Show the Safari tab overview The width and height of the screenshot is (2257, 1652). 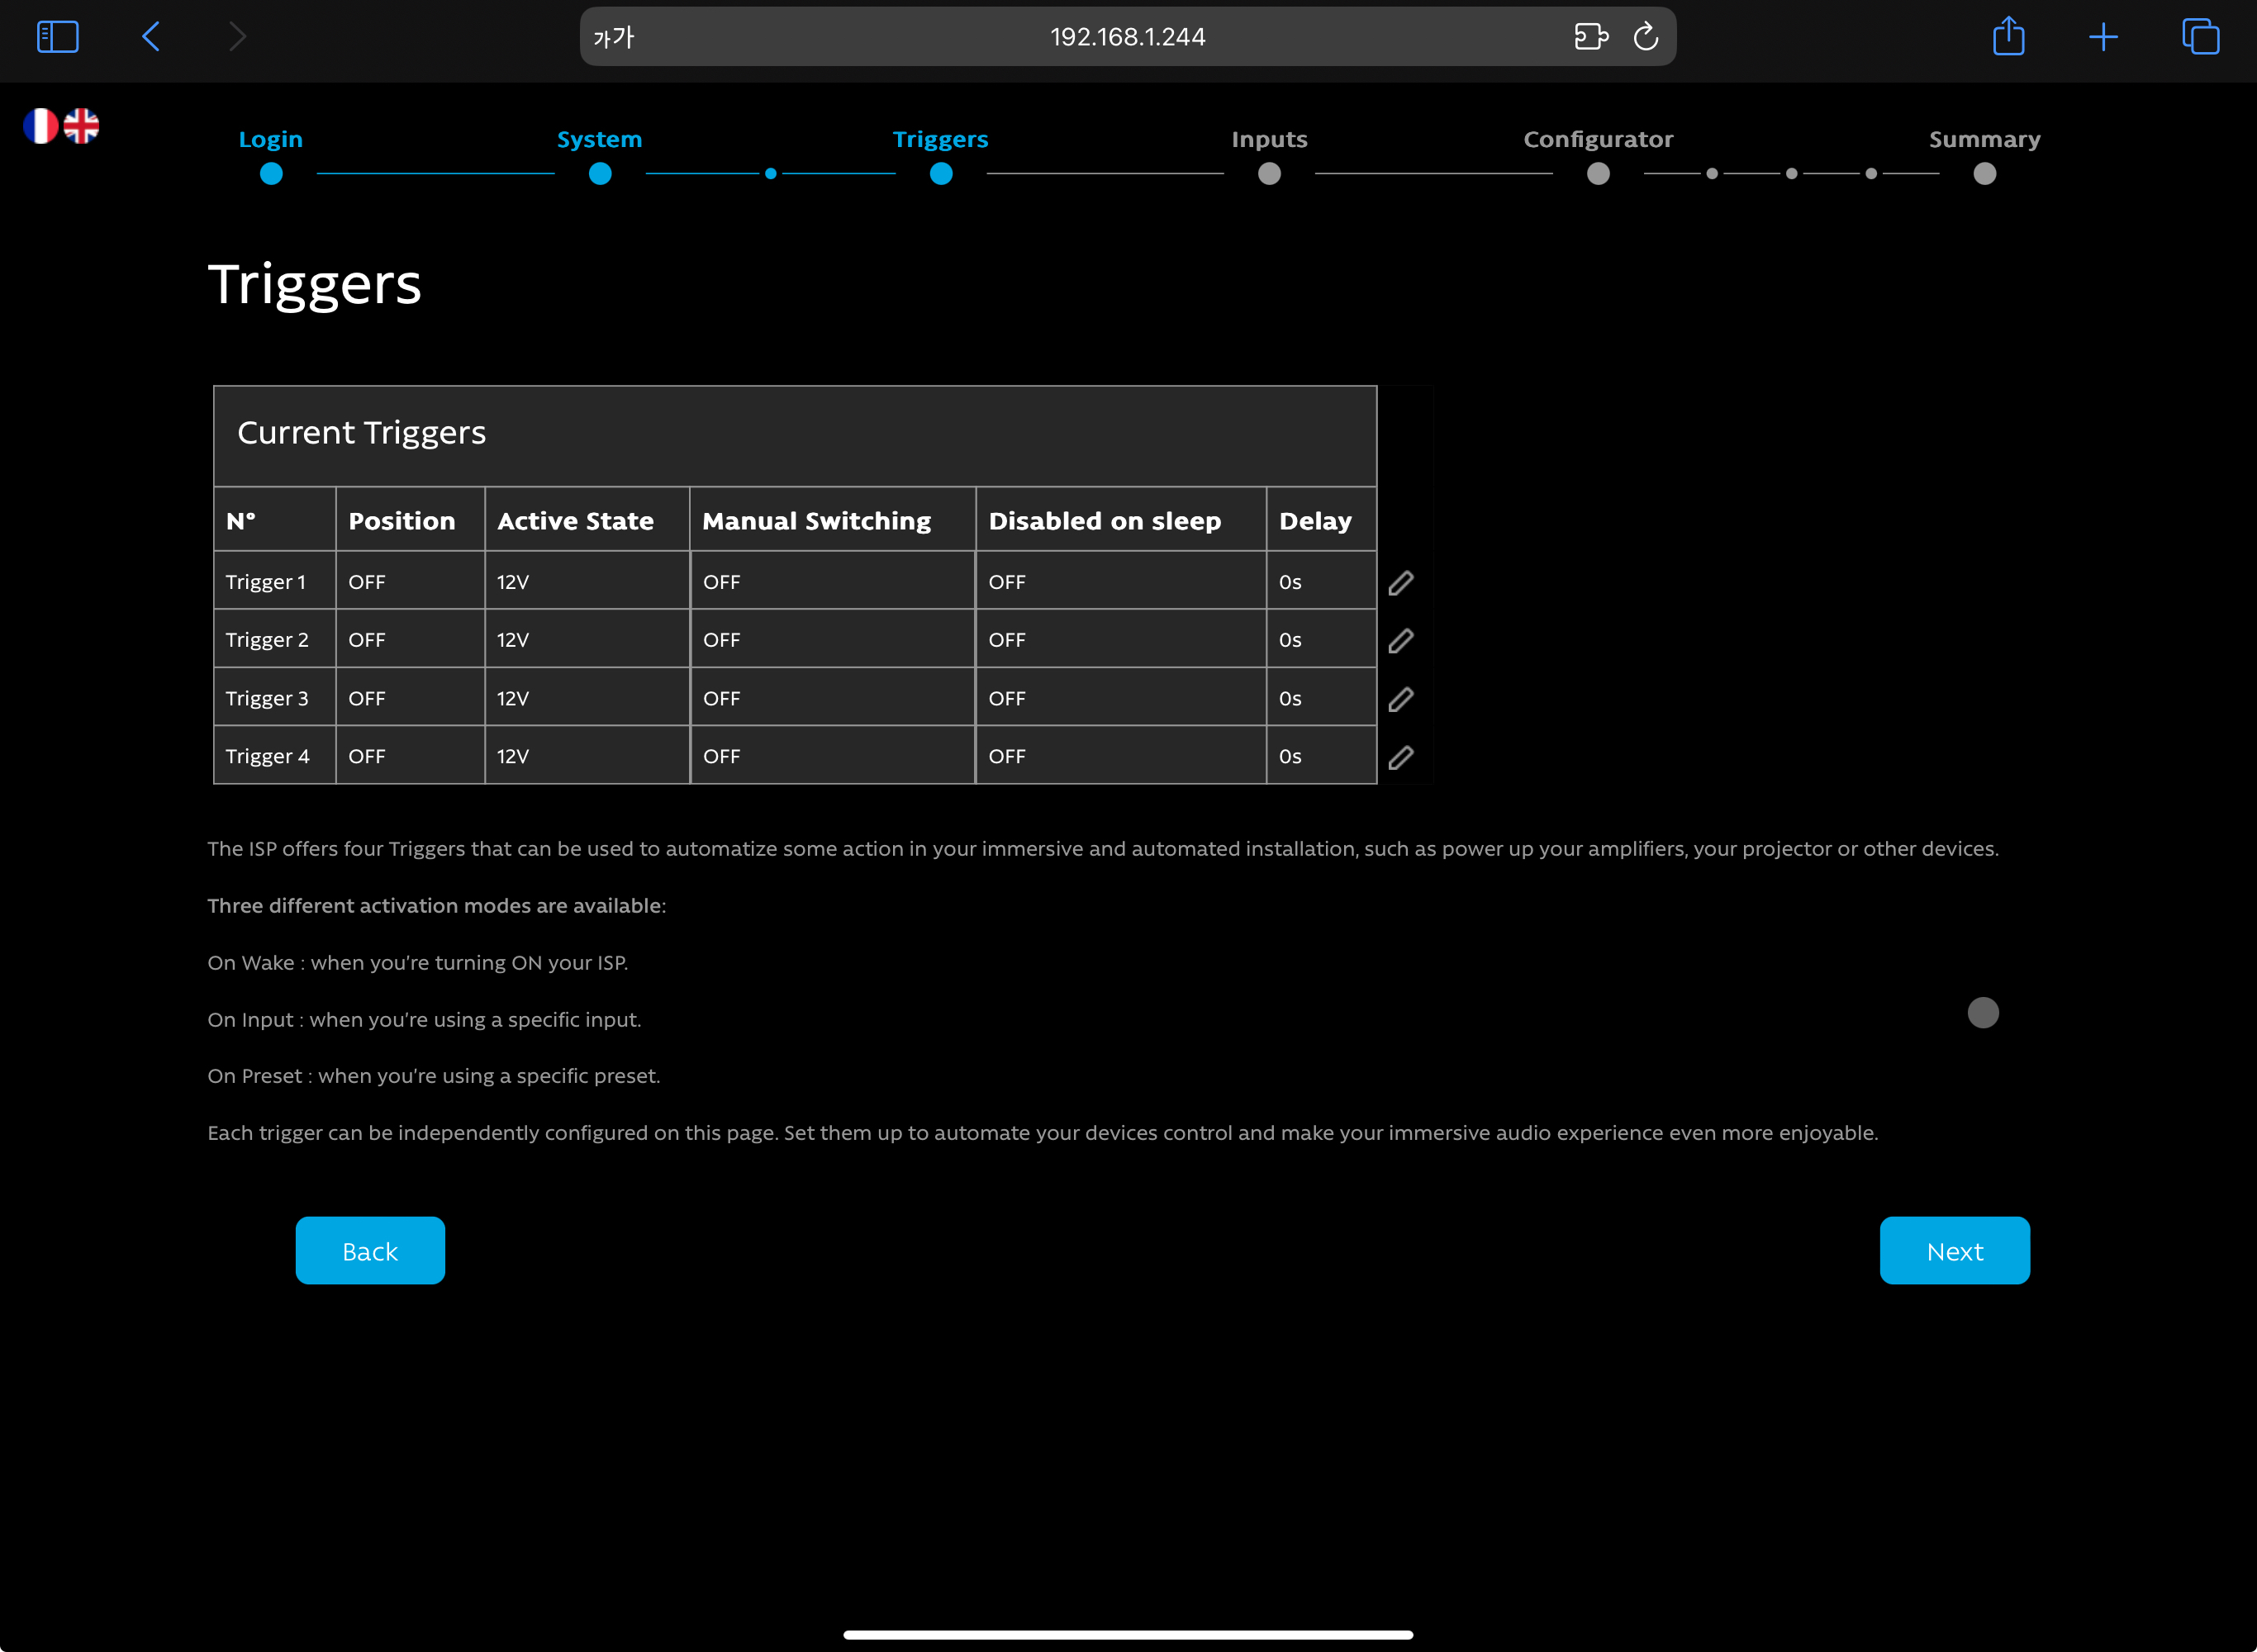click(x=2200, y=37)
